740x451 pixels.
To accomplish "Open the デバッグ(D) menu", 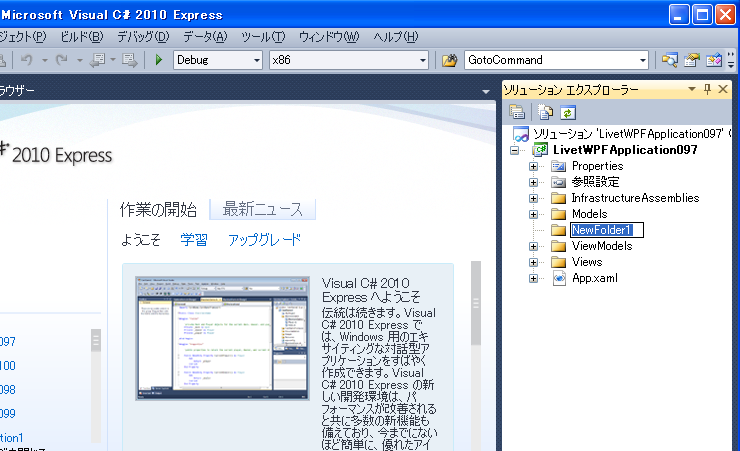I will pos(143,37).
